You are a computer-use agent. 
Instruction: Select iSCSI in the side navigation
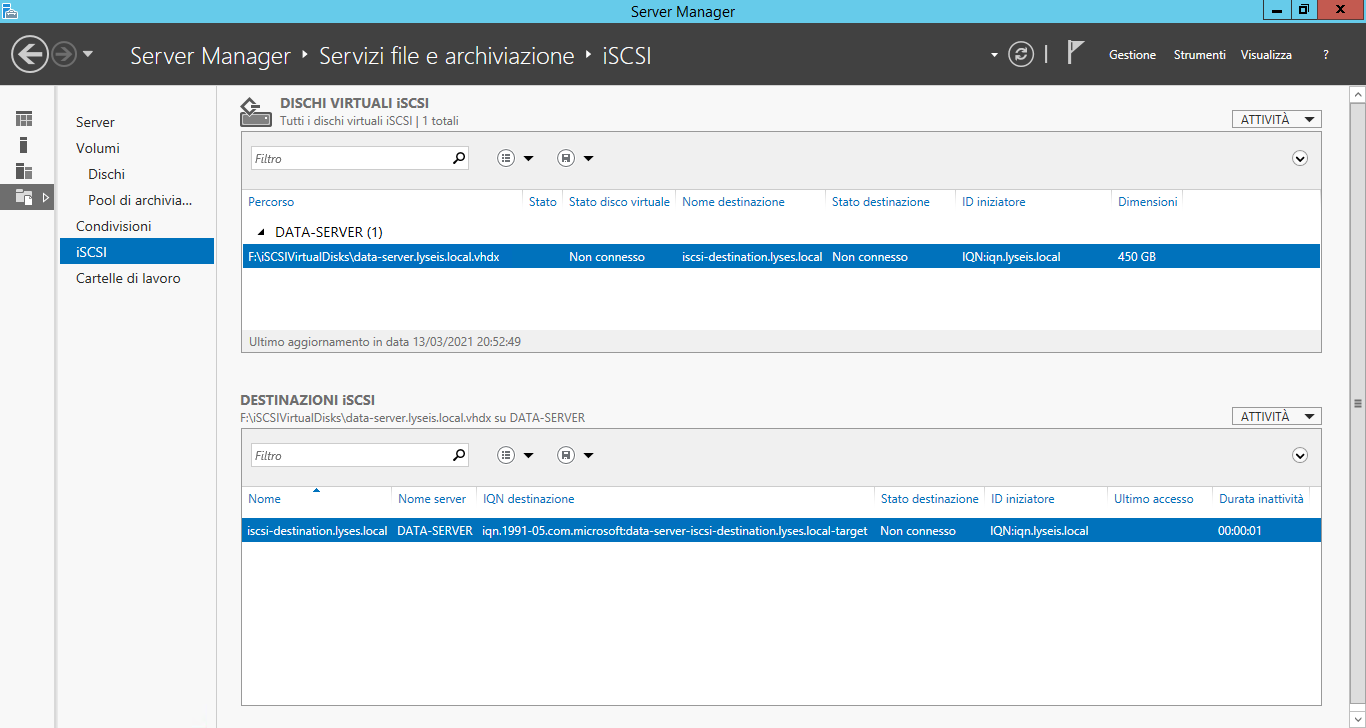[x=136, y=252]
